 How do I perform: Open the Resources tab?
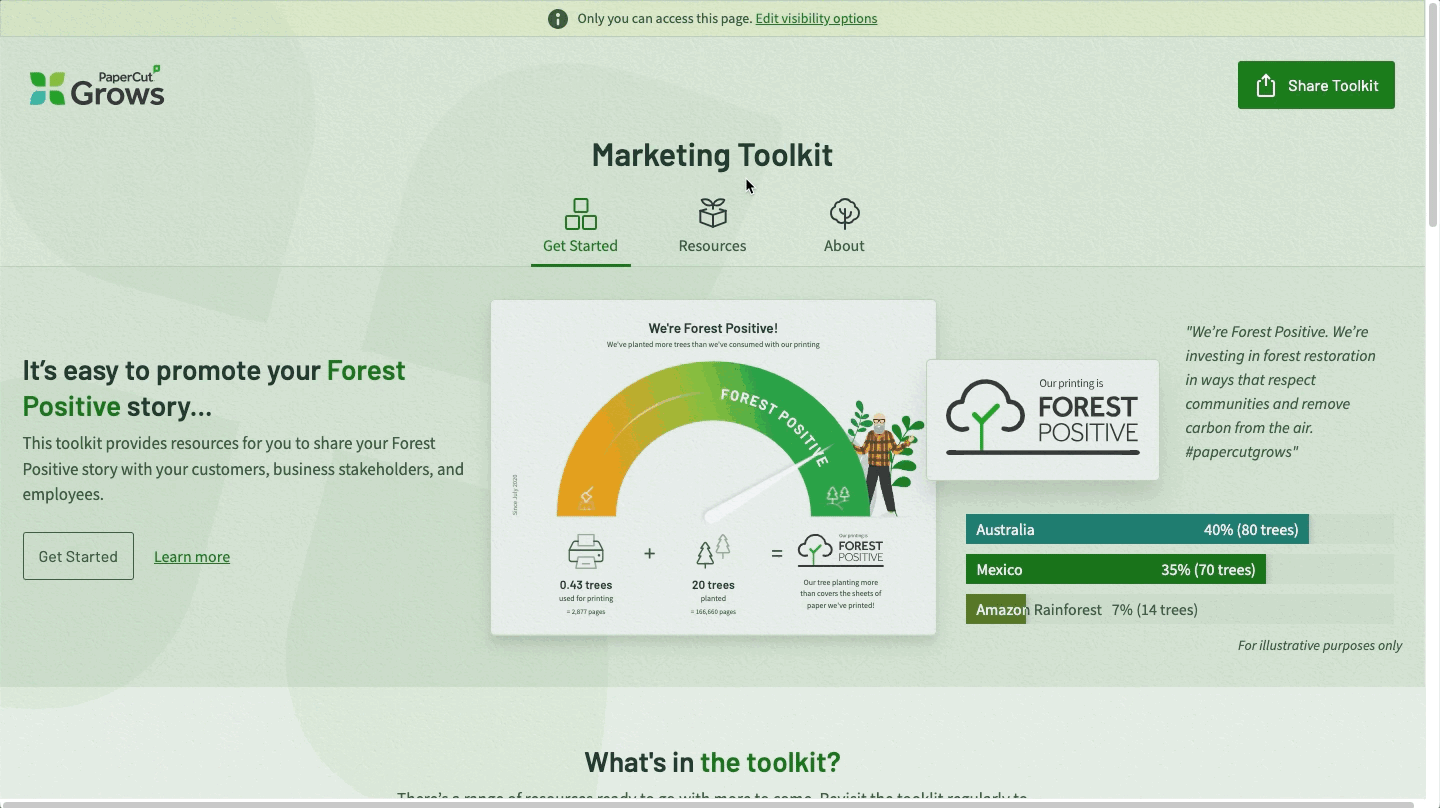[x=712, y=246]
